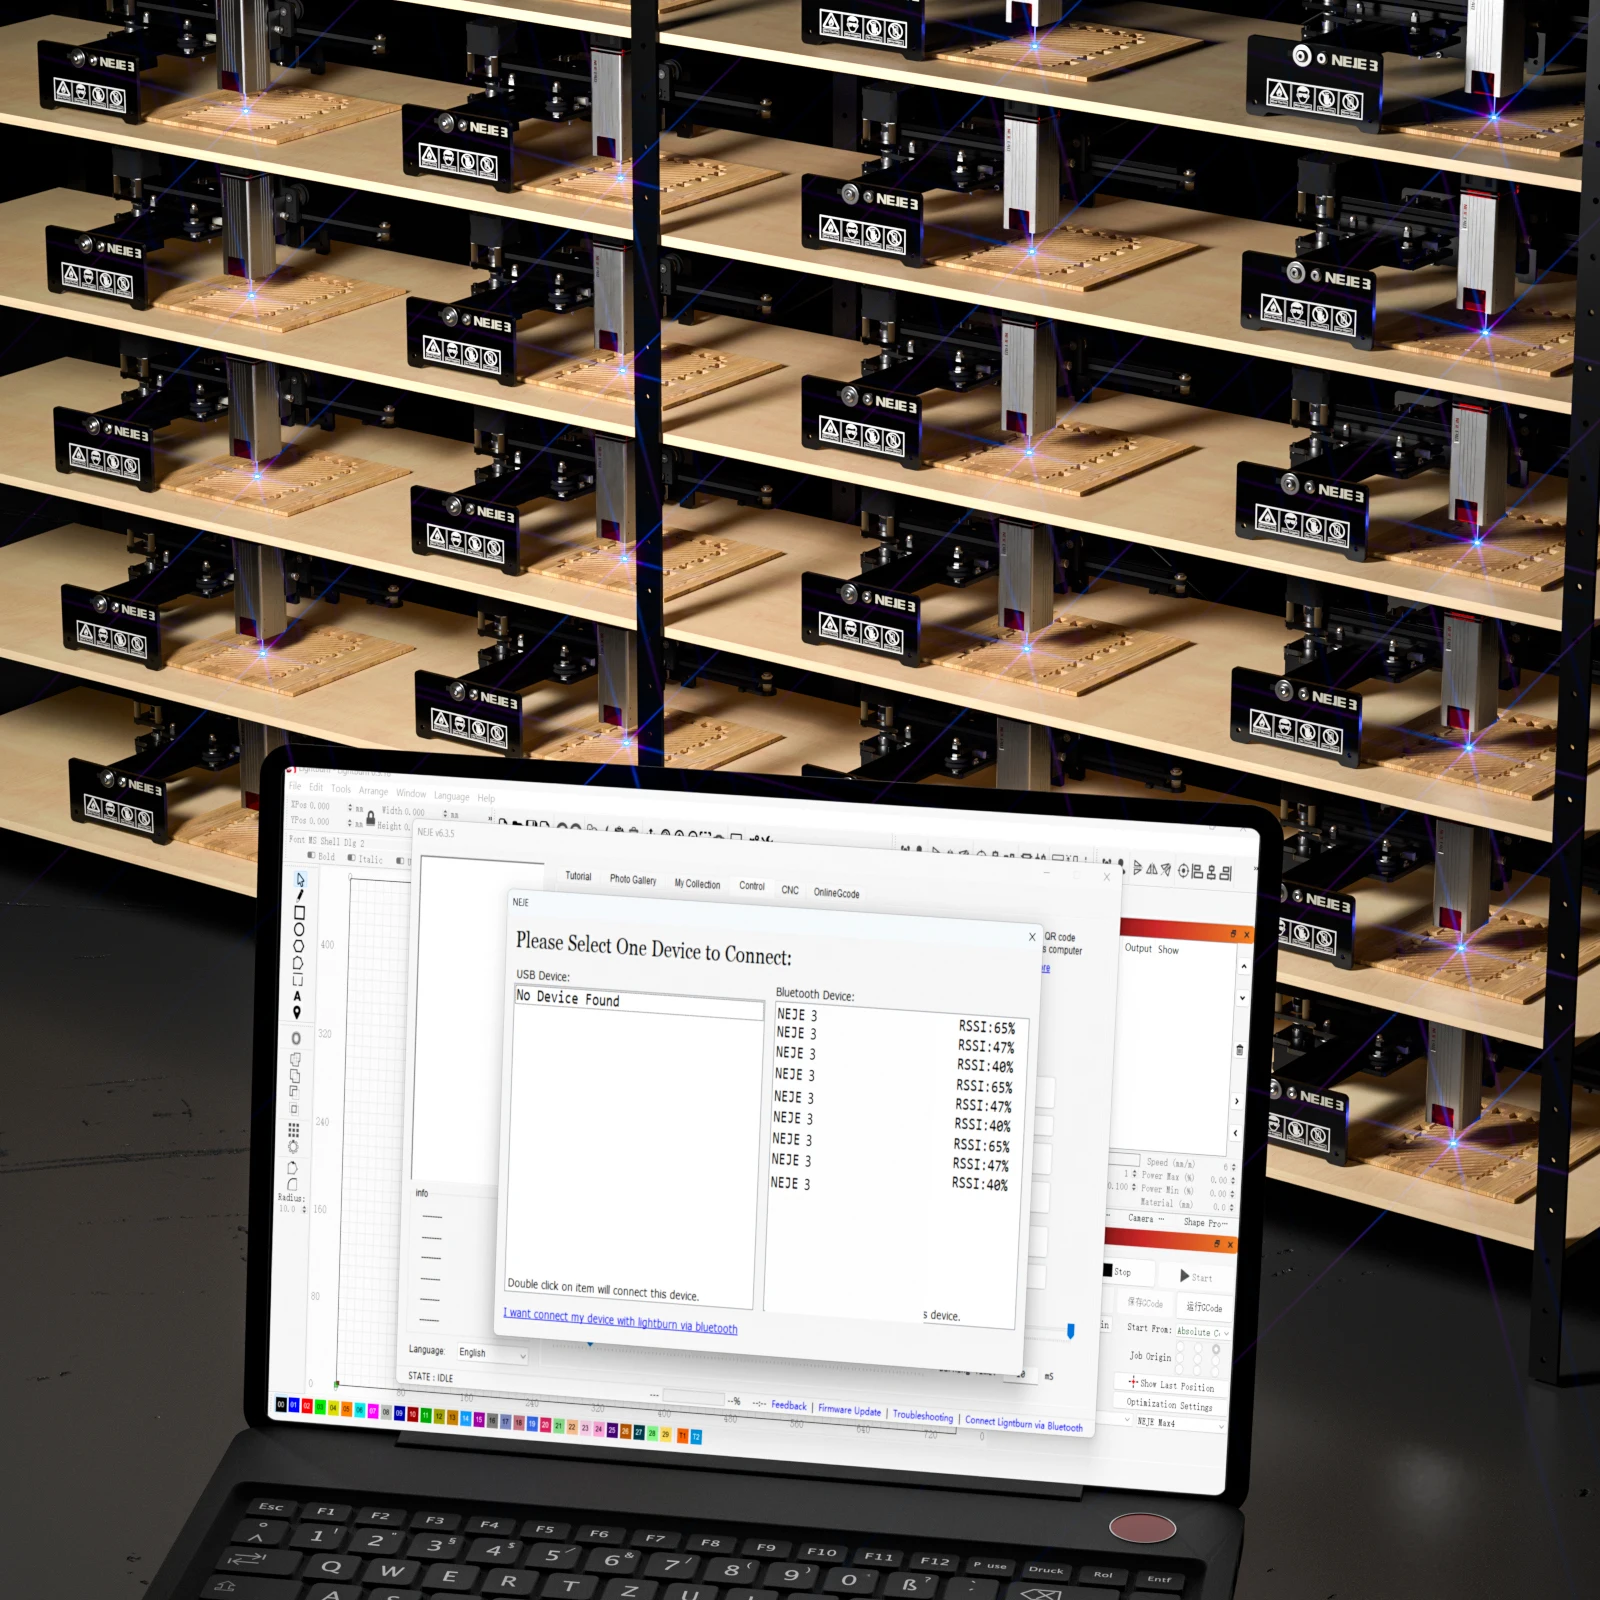Toggle Italic in the font toolbar
This screenshot has width=1600, height=1600.
click(x=365, y=859)
